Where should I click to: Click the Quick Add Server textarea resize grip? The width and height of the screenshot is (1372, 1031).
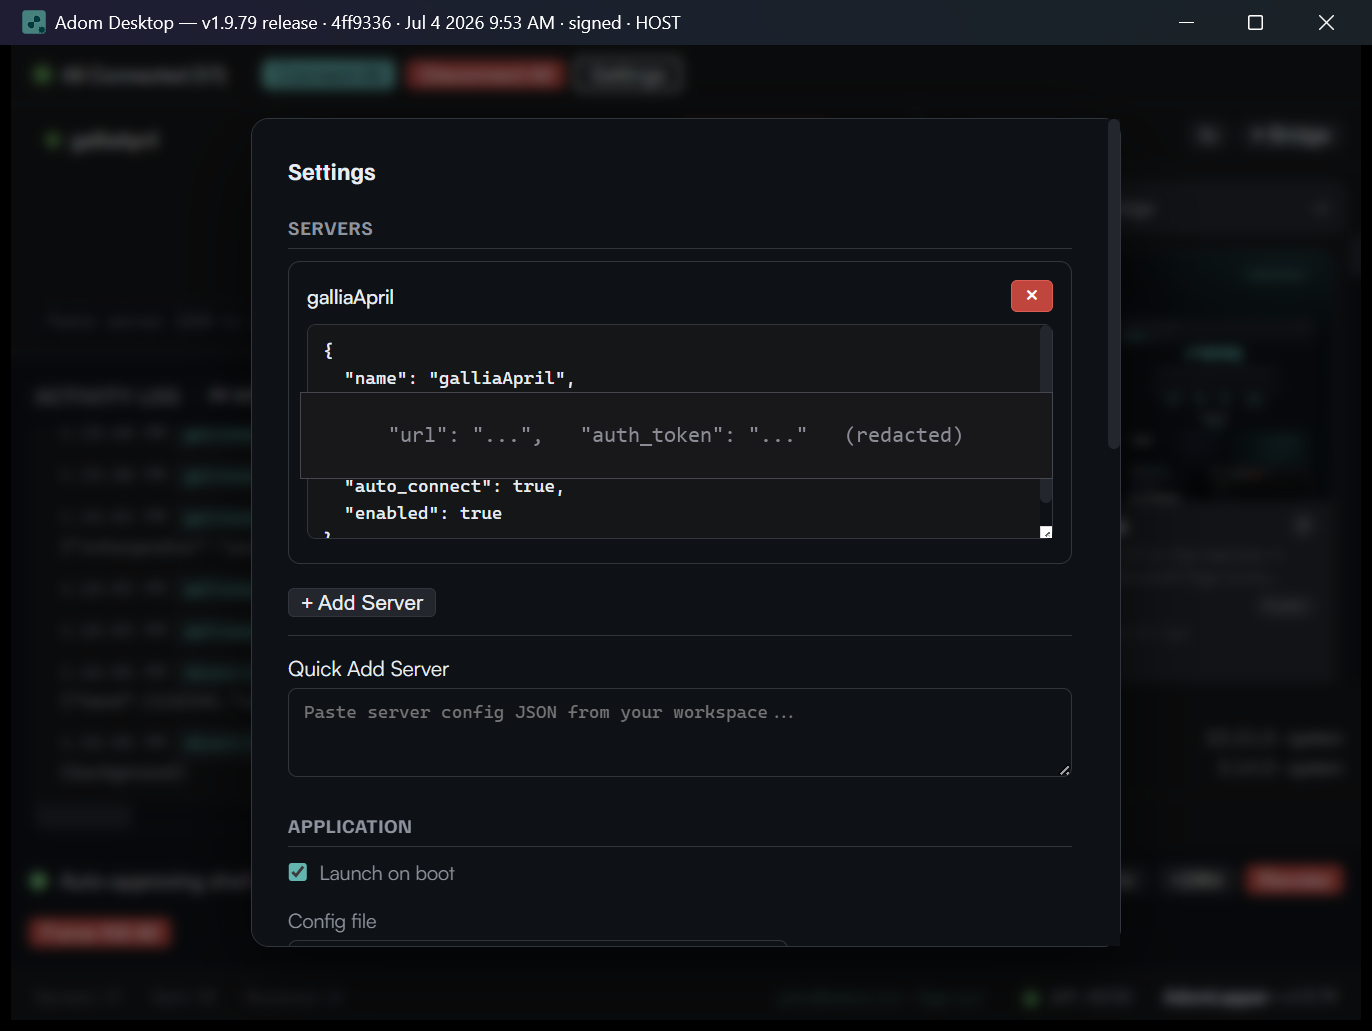click(x=1064, y=770)
